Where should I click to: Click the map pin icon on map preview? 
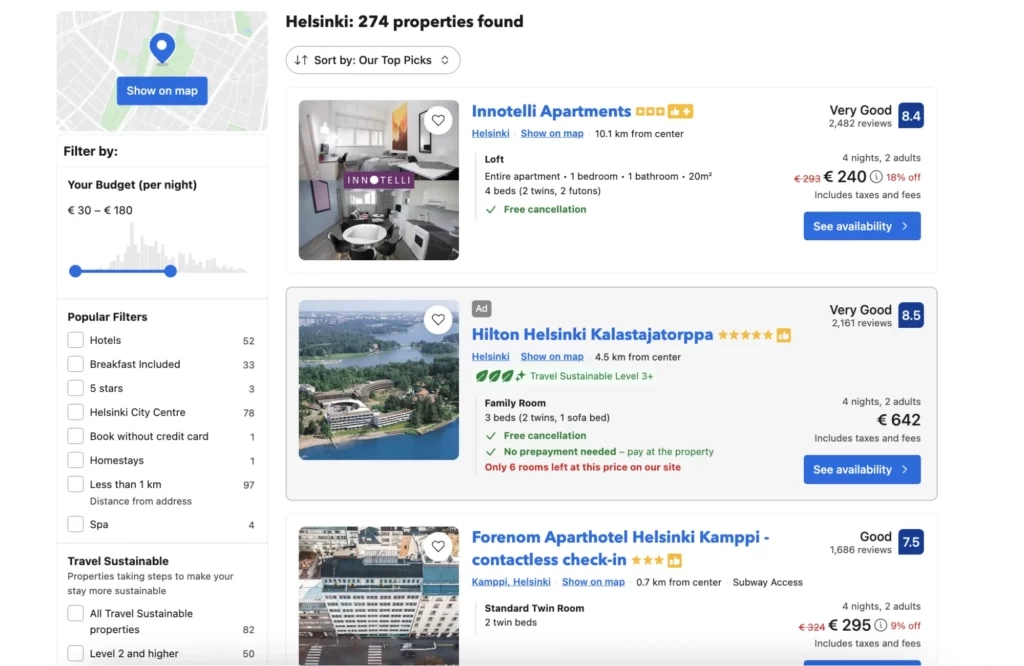pyautogui.click(x=162, y=48)
